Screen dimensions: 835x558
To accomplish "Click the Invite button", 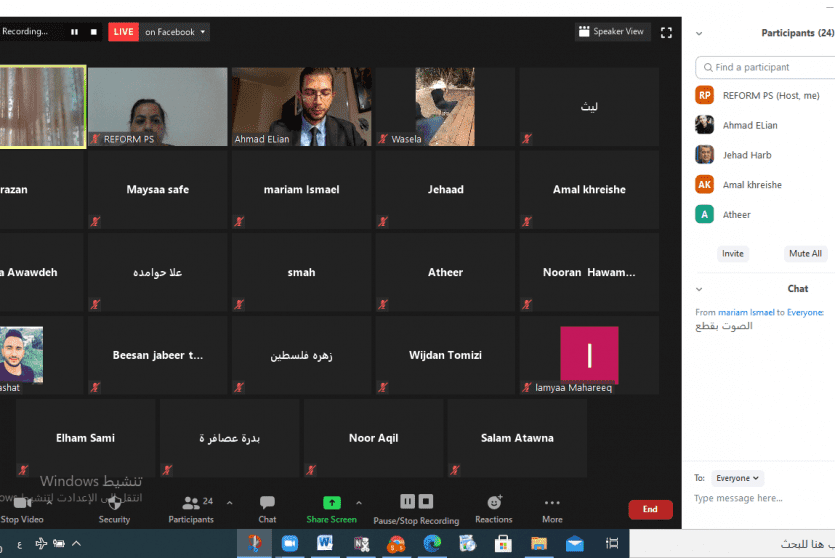I will pyautogui.click(x=733, y=253).
